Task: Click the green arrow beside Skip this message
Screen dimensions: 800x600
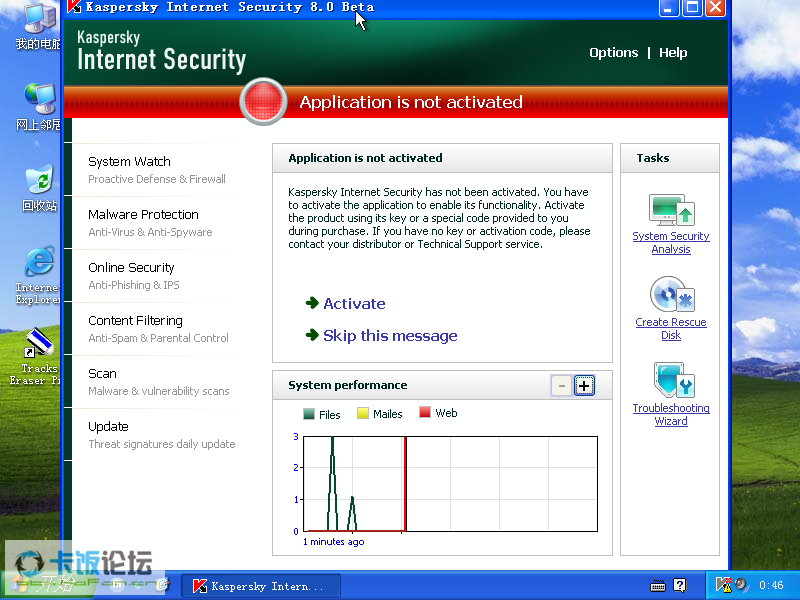Action: click(x=312, y=335)
